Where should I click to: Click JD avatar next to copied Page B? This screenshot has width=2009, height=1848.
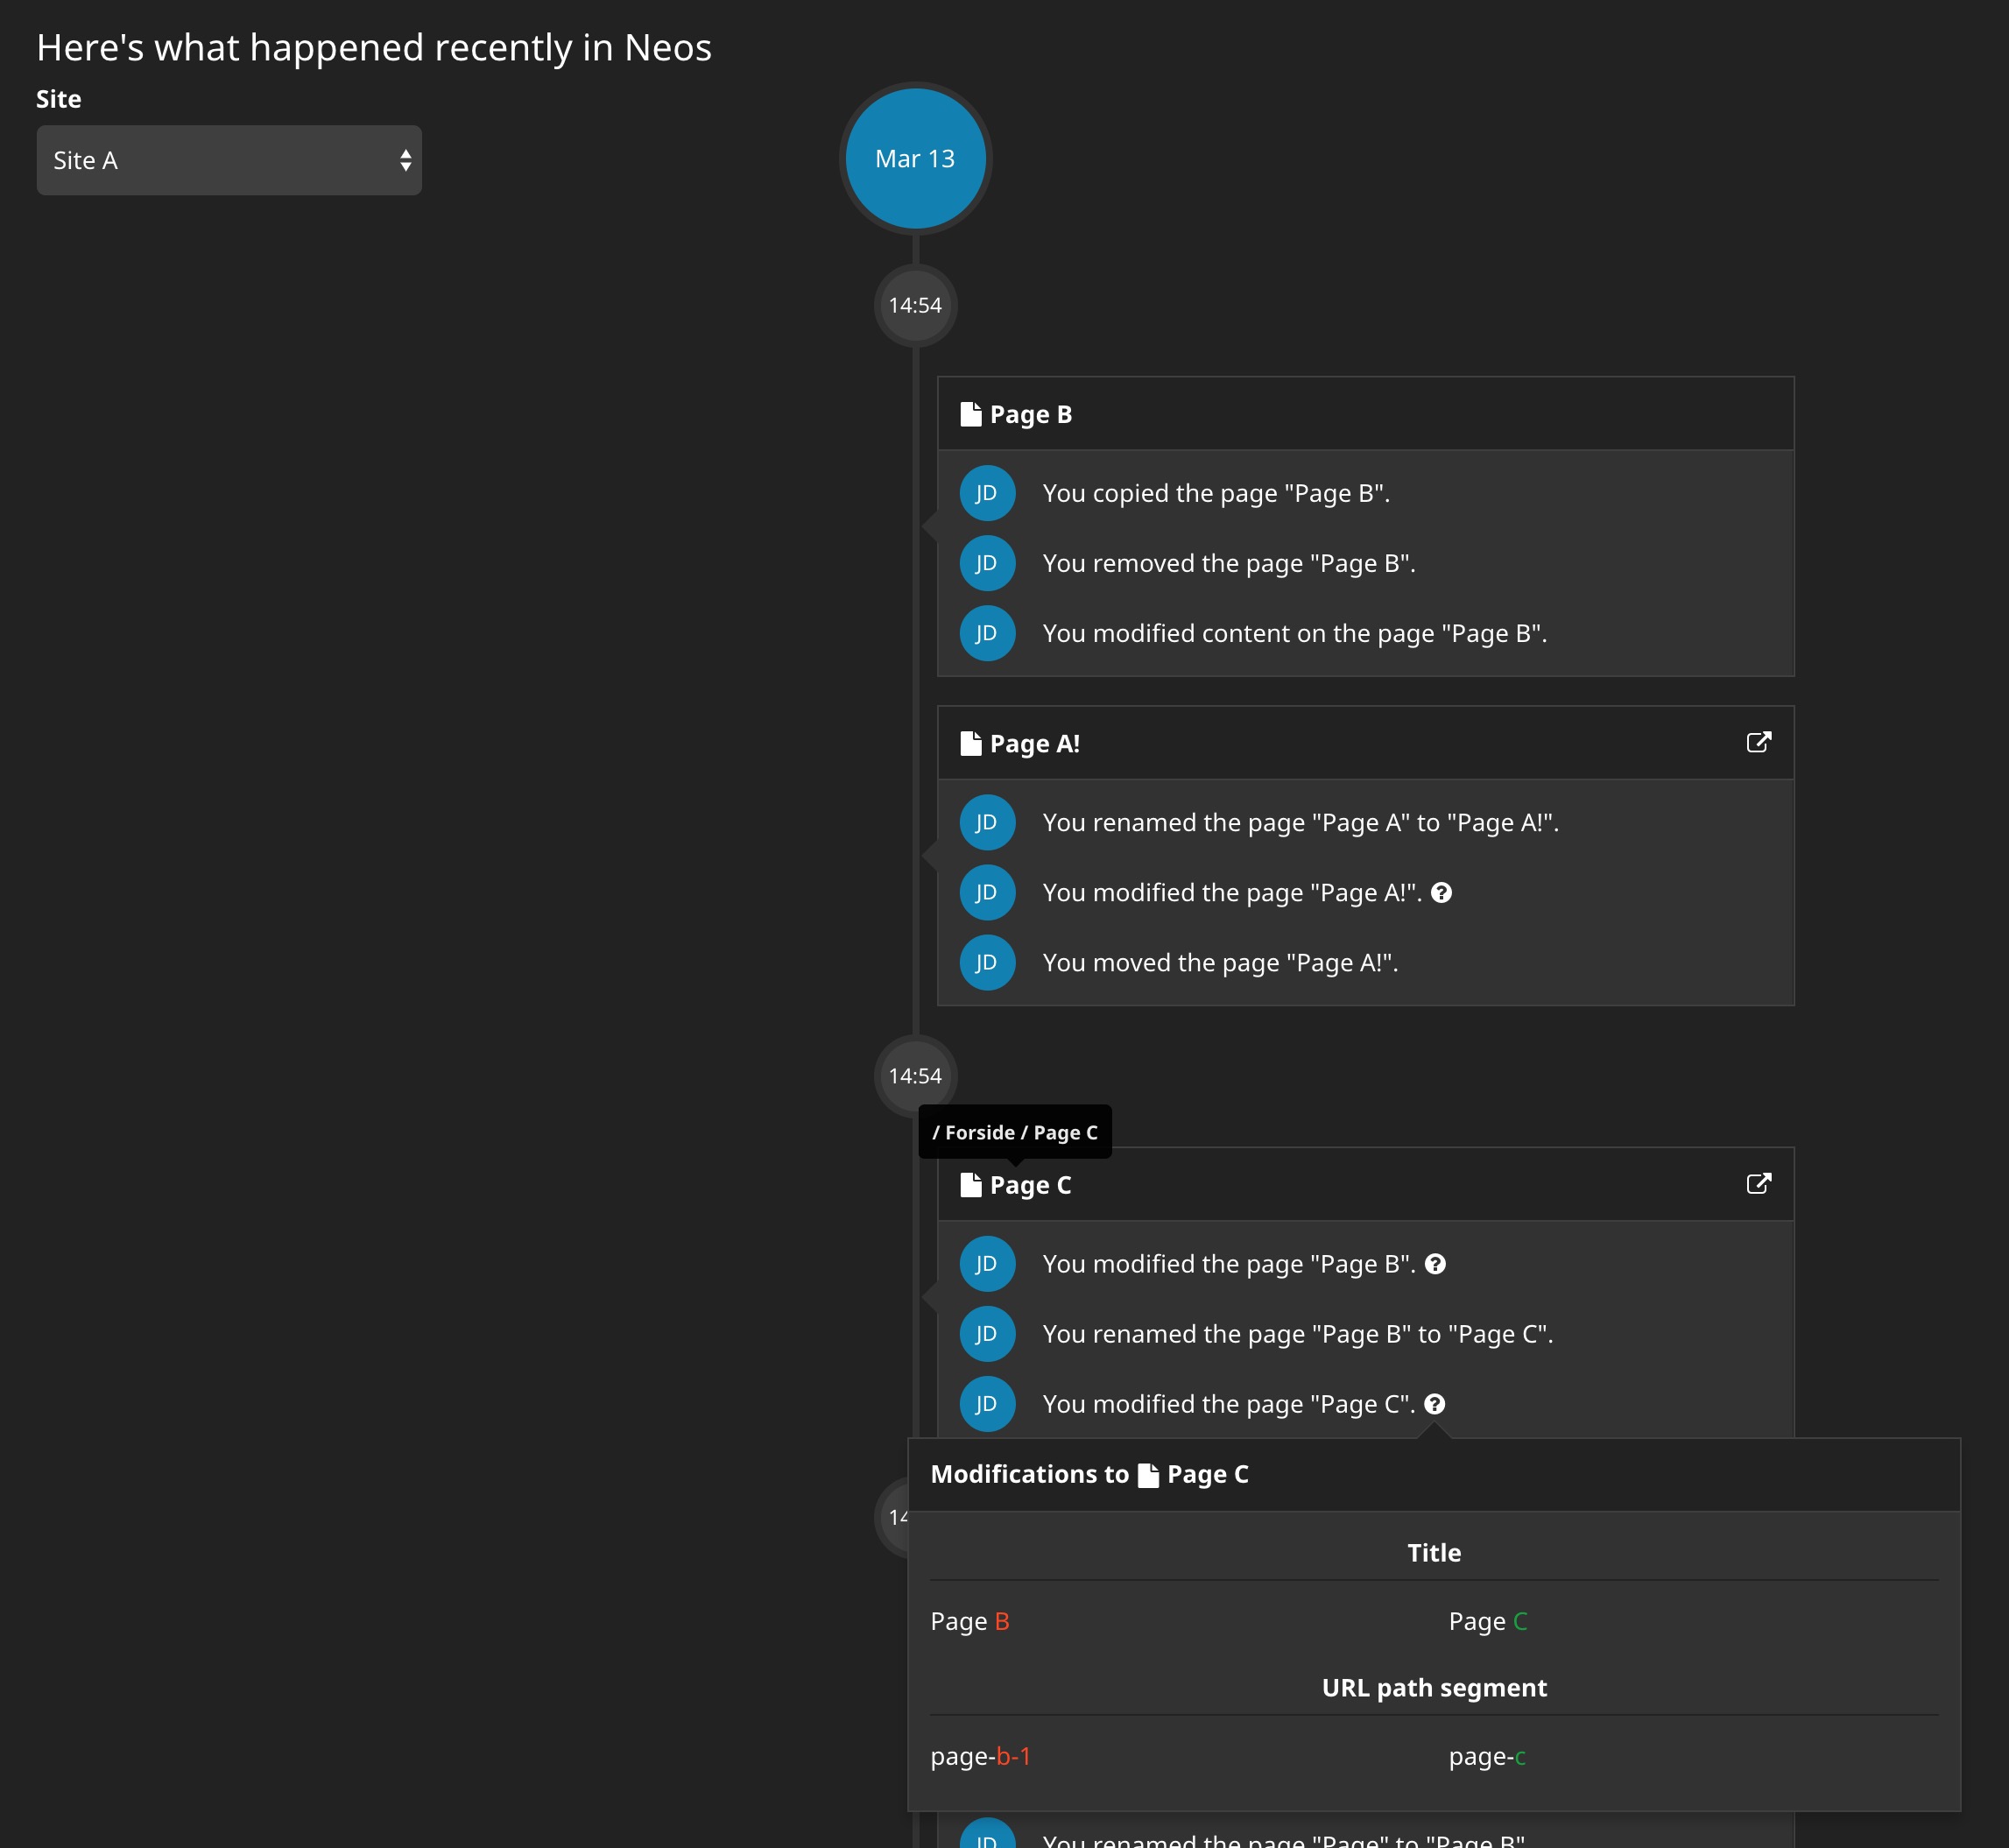click(987, 493)
